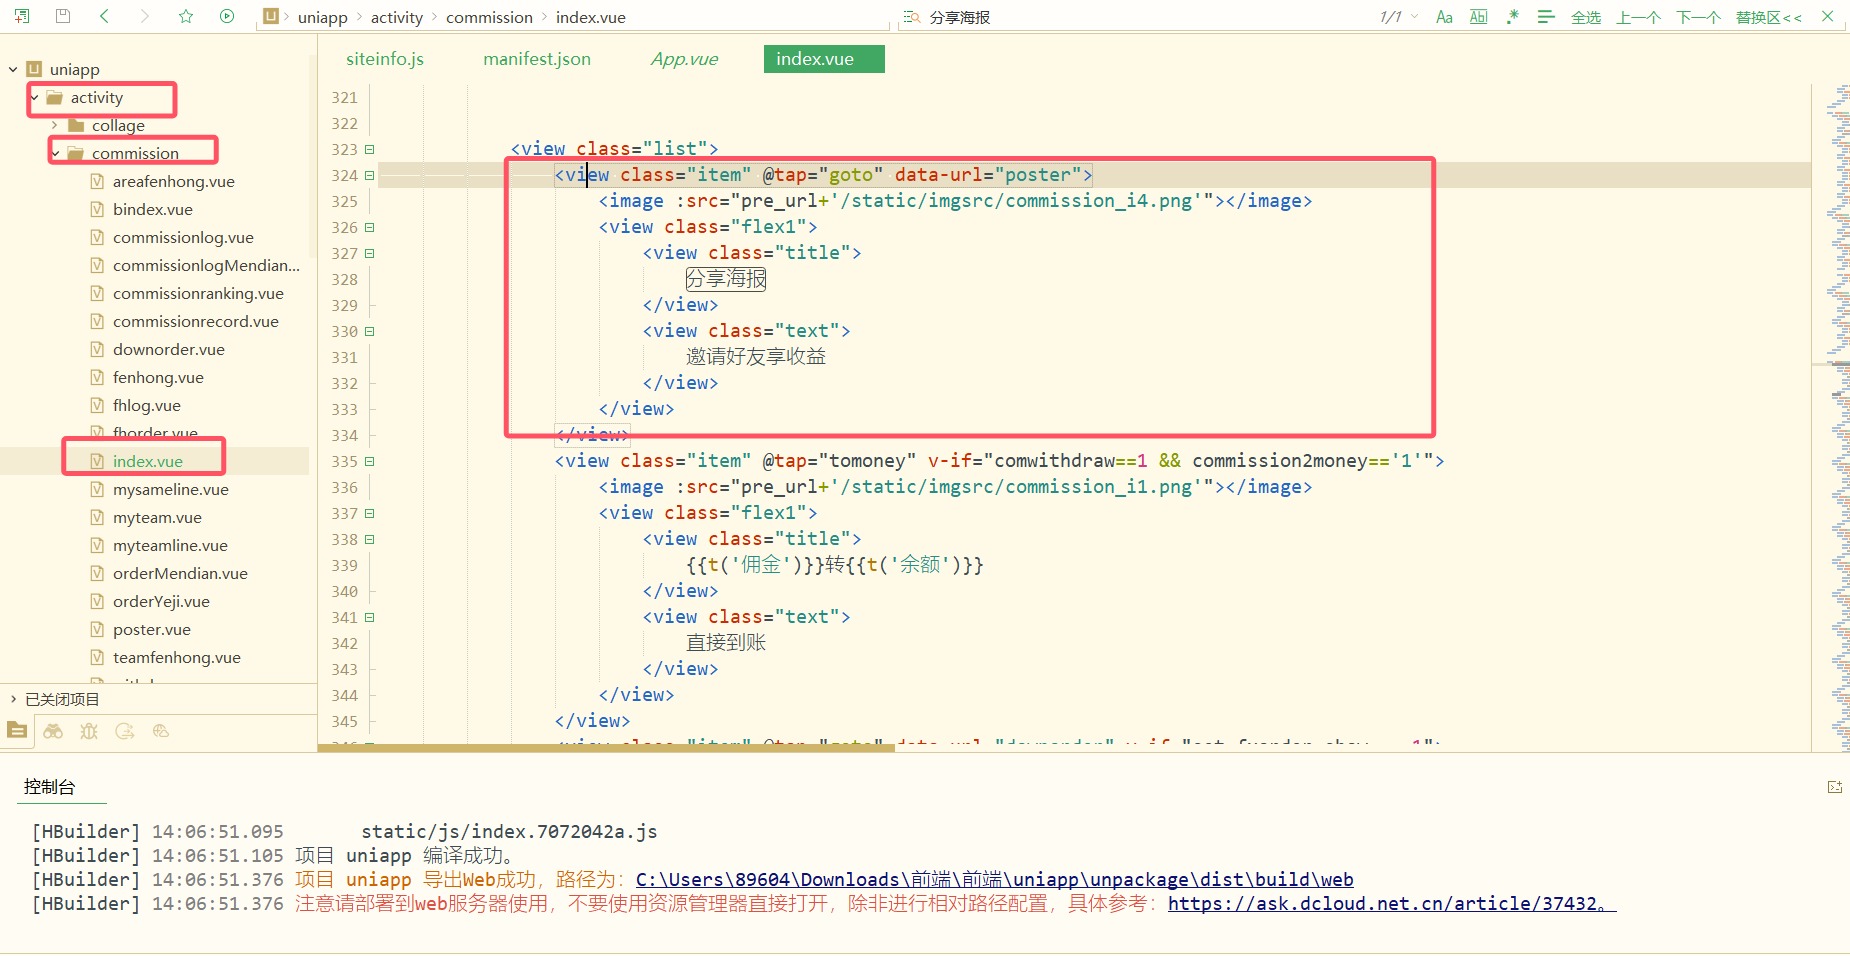Image resolution: width=1850 pixels, height=956 pixels.
Task: Select the App.vue tab
Action: (684, 59)
